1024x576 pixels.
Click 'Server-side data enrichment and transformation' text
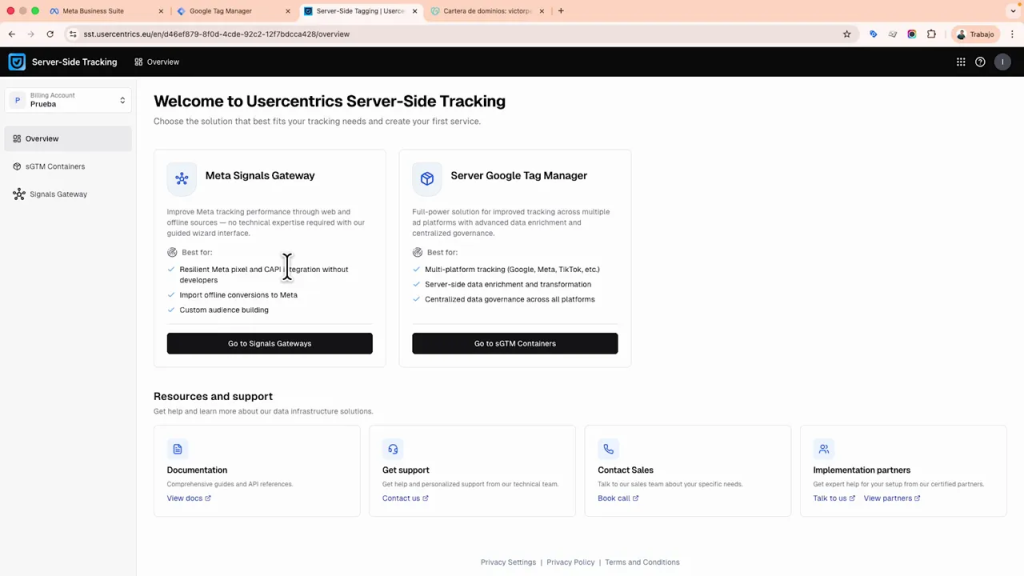click(508, 285)
